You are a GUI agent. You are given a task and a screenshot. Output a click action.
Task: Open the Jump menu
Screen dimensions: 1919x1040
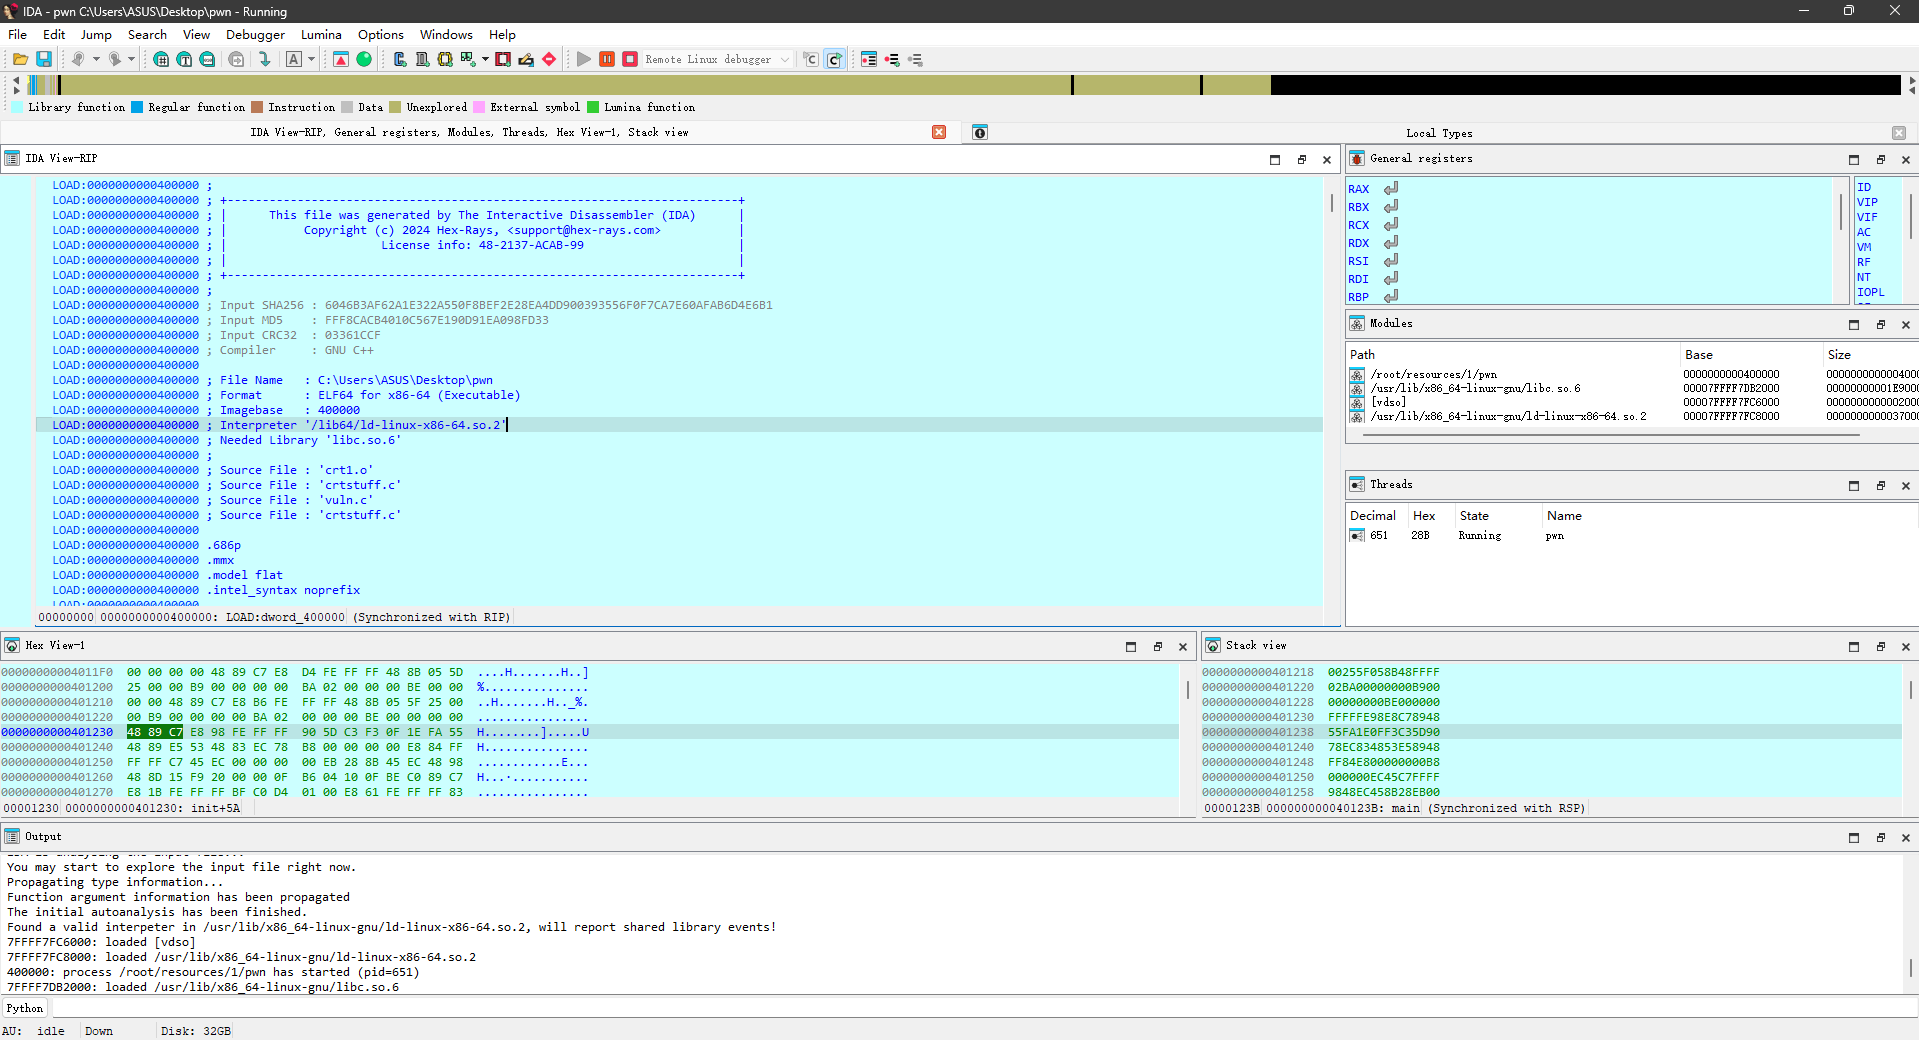tap(96, 35)
